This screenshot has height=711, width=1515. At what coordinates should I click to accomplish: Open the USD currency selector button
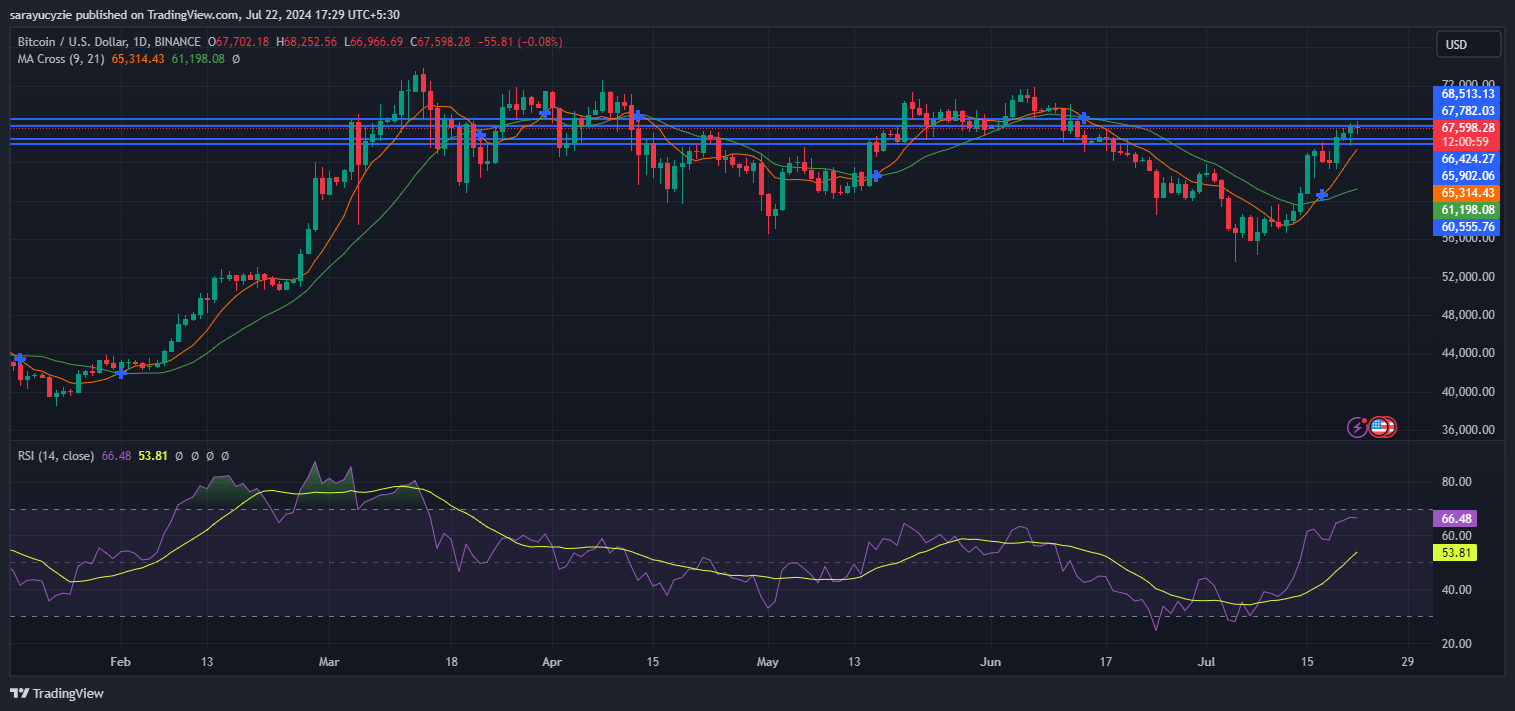click(x=1469, y=44)
